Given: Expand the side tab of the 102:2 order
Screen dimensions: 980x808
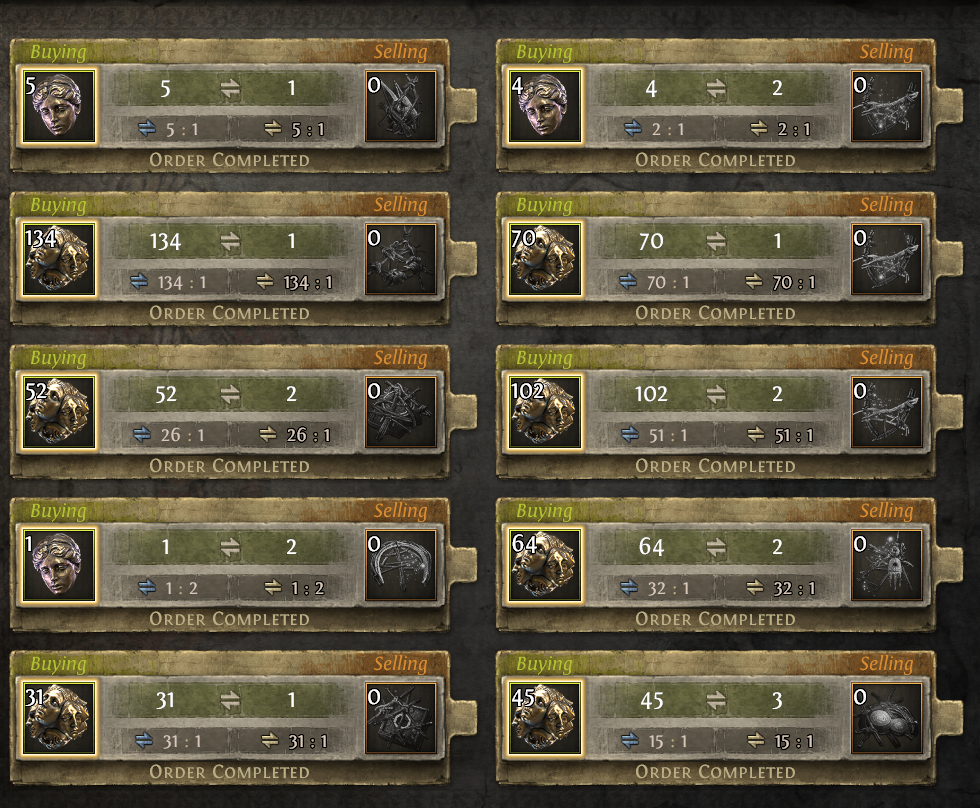Looking at the screenshot, I should (x=948, y=412).
